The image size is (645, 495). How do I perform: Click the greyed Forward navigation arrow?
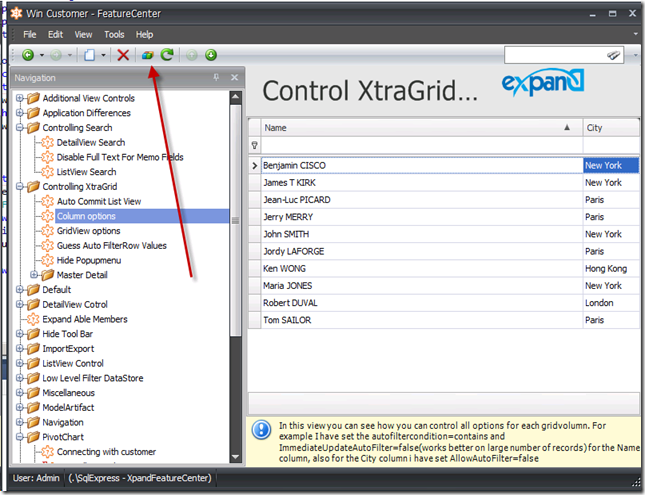(x=56, y=55)
